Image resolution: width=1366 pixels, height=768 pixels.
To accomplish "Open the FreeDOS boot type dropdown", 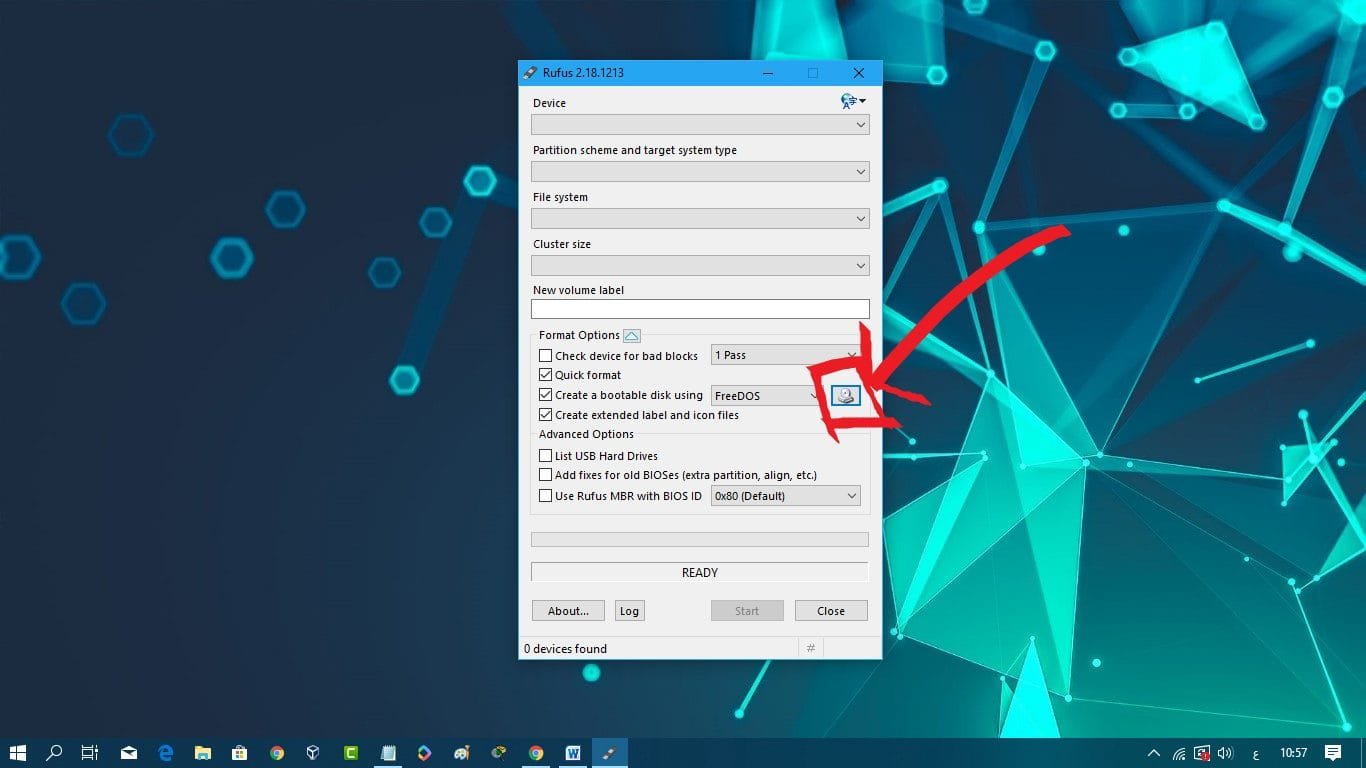I will coord(767,396).
